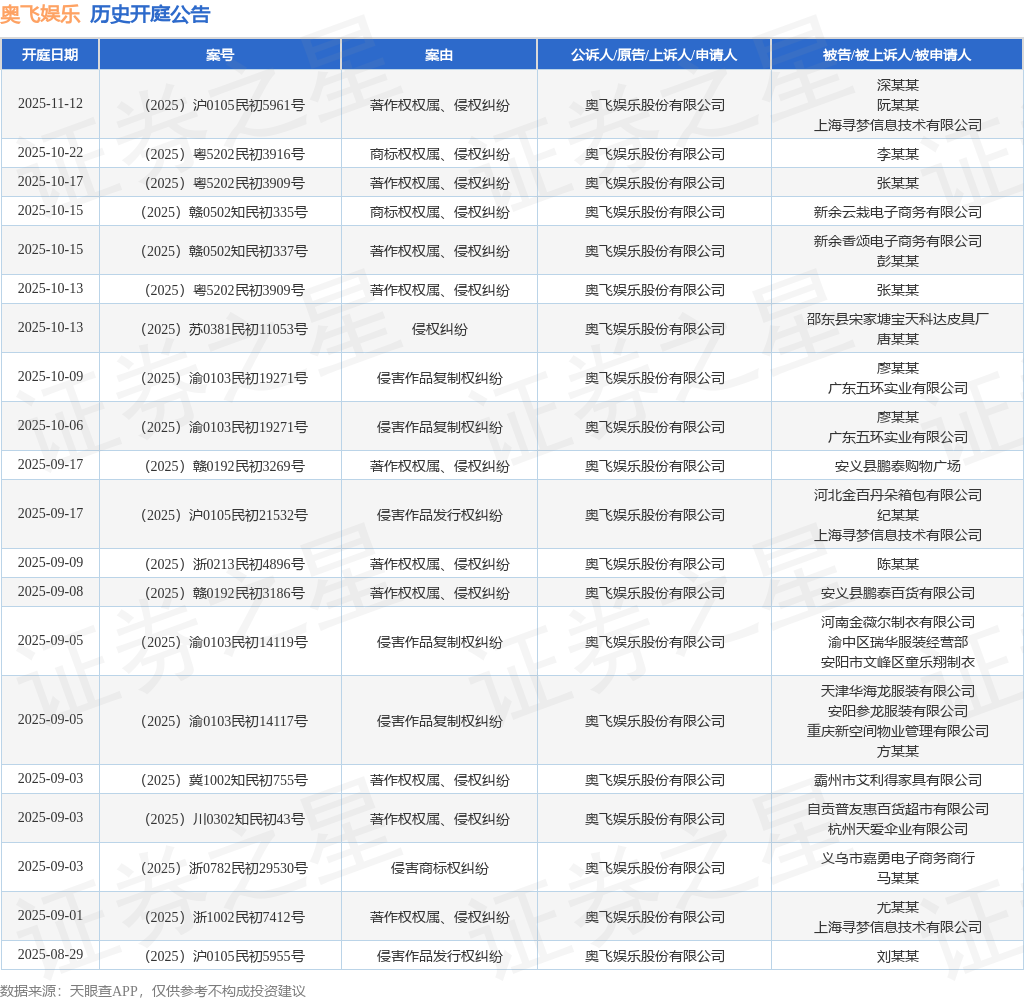This screenshot has height=1000, width=1024.
Task: Select the 被告/被上诉人/被申请人 column header
Action: coord(897,55)
